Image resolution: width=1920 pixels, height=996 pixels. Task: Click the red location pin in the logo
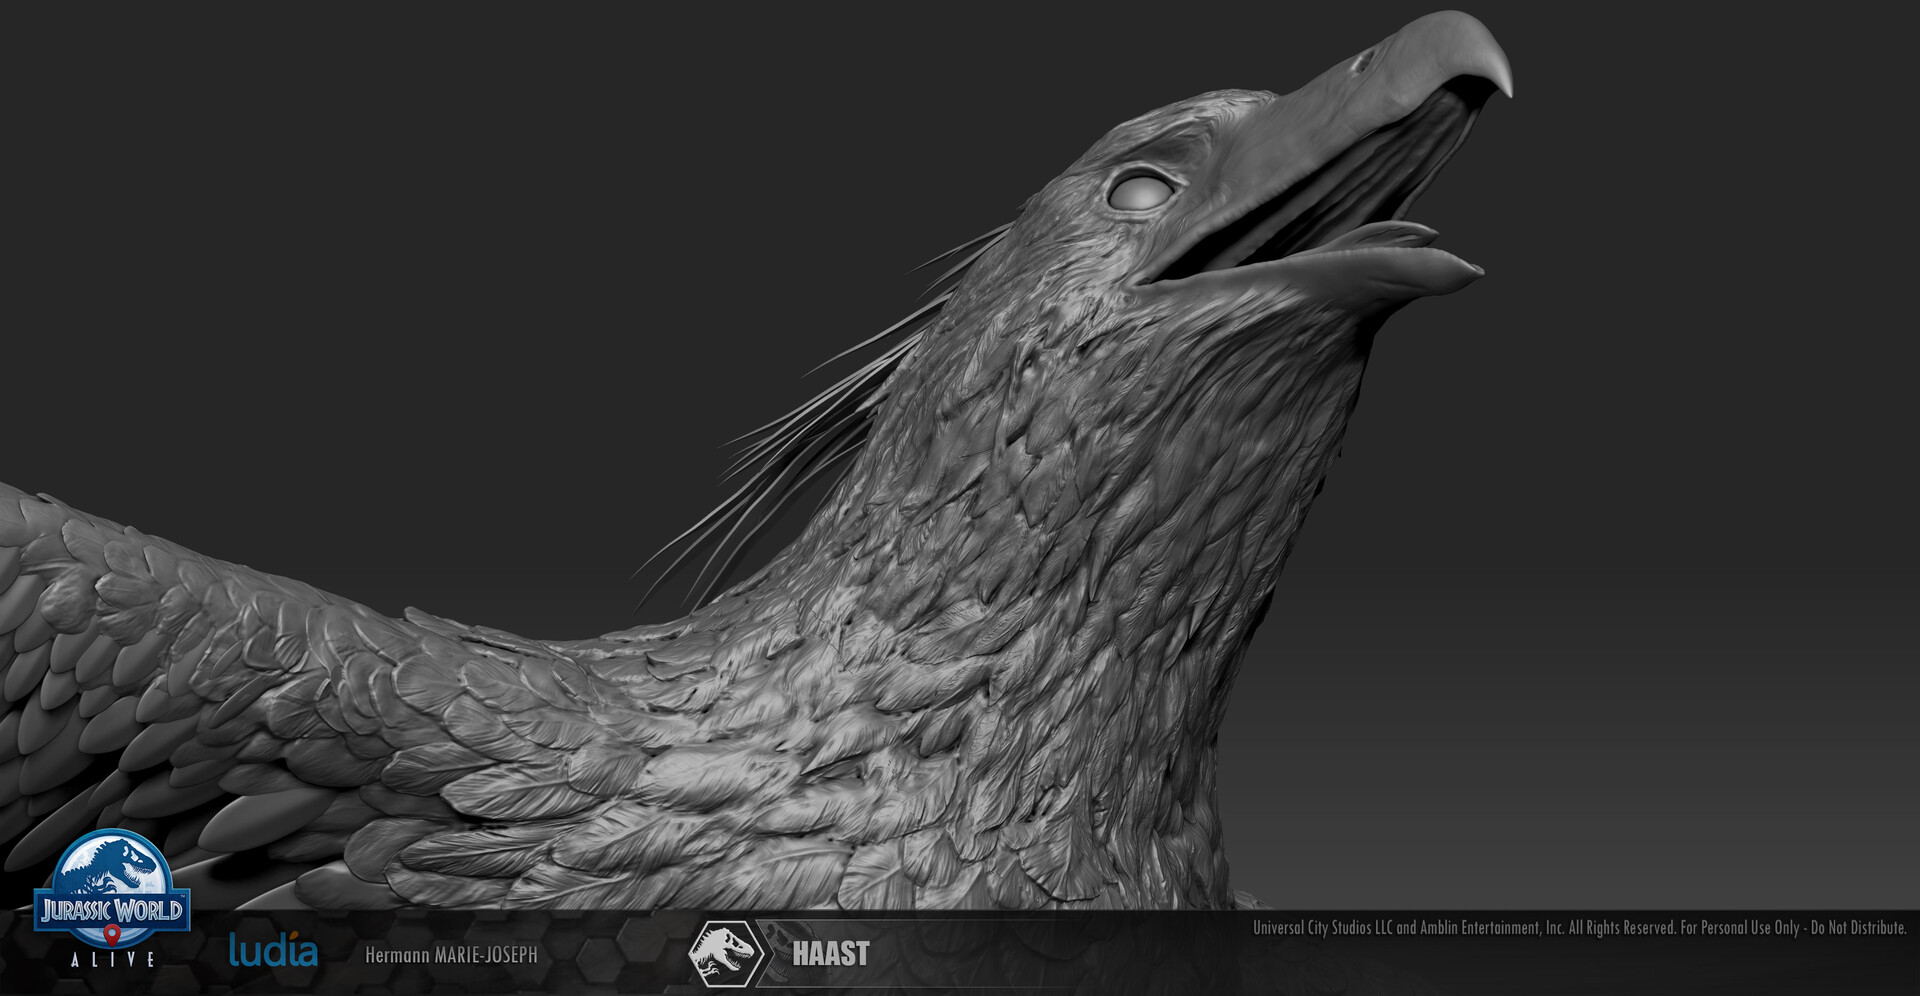112,937
